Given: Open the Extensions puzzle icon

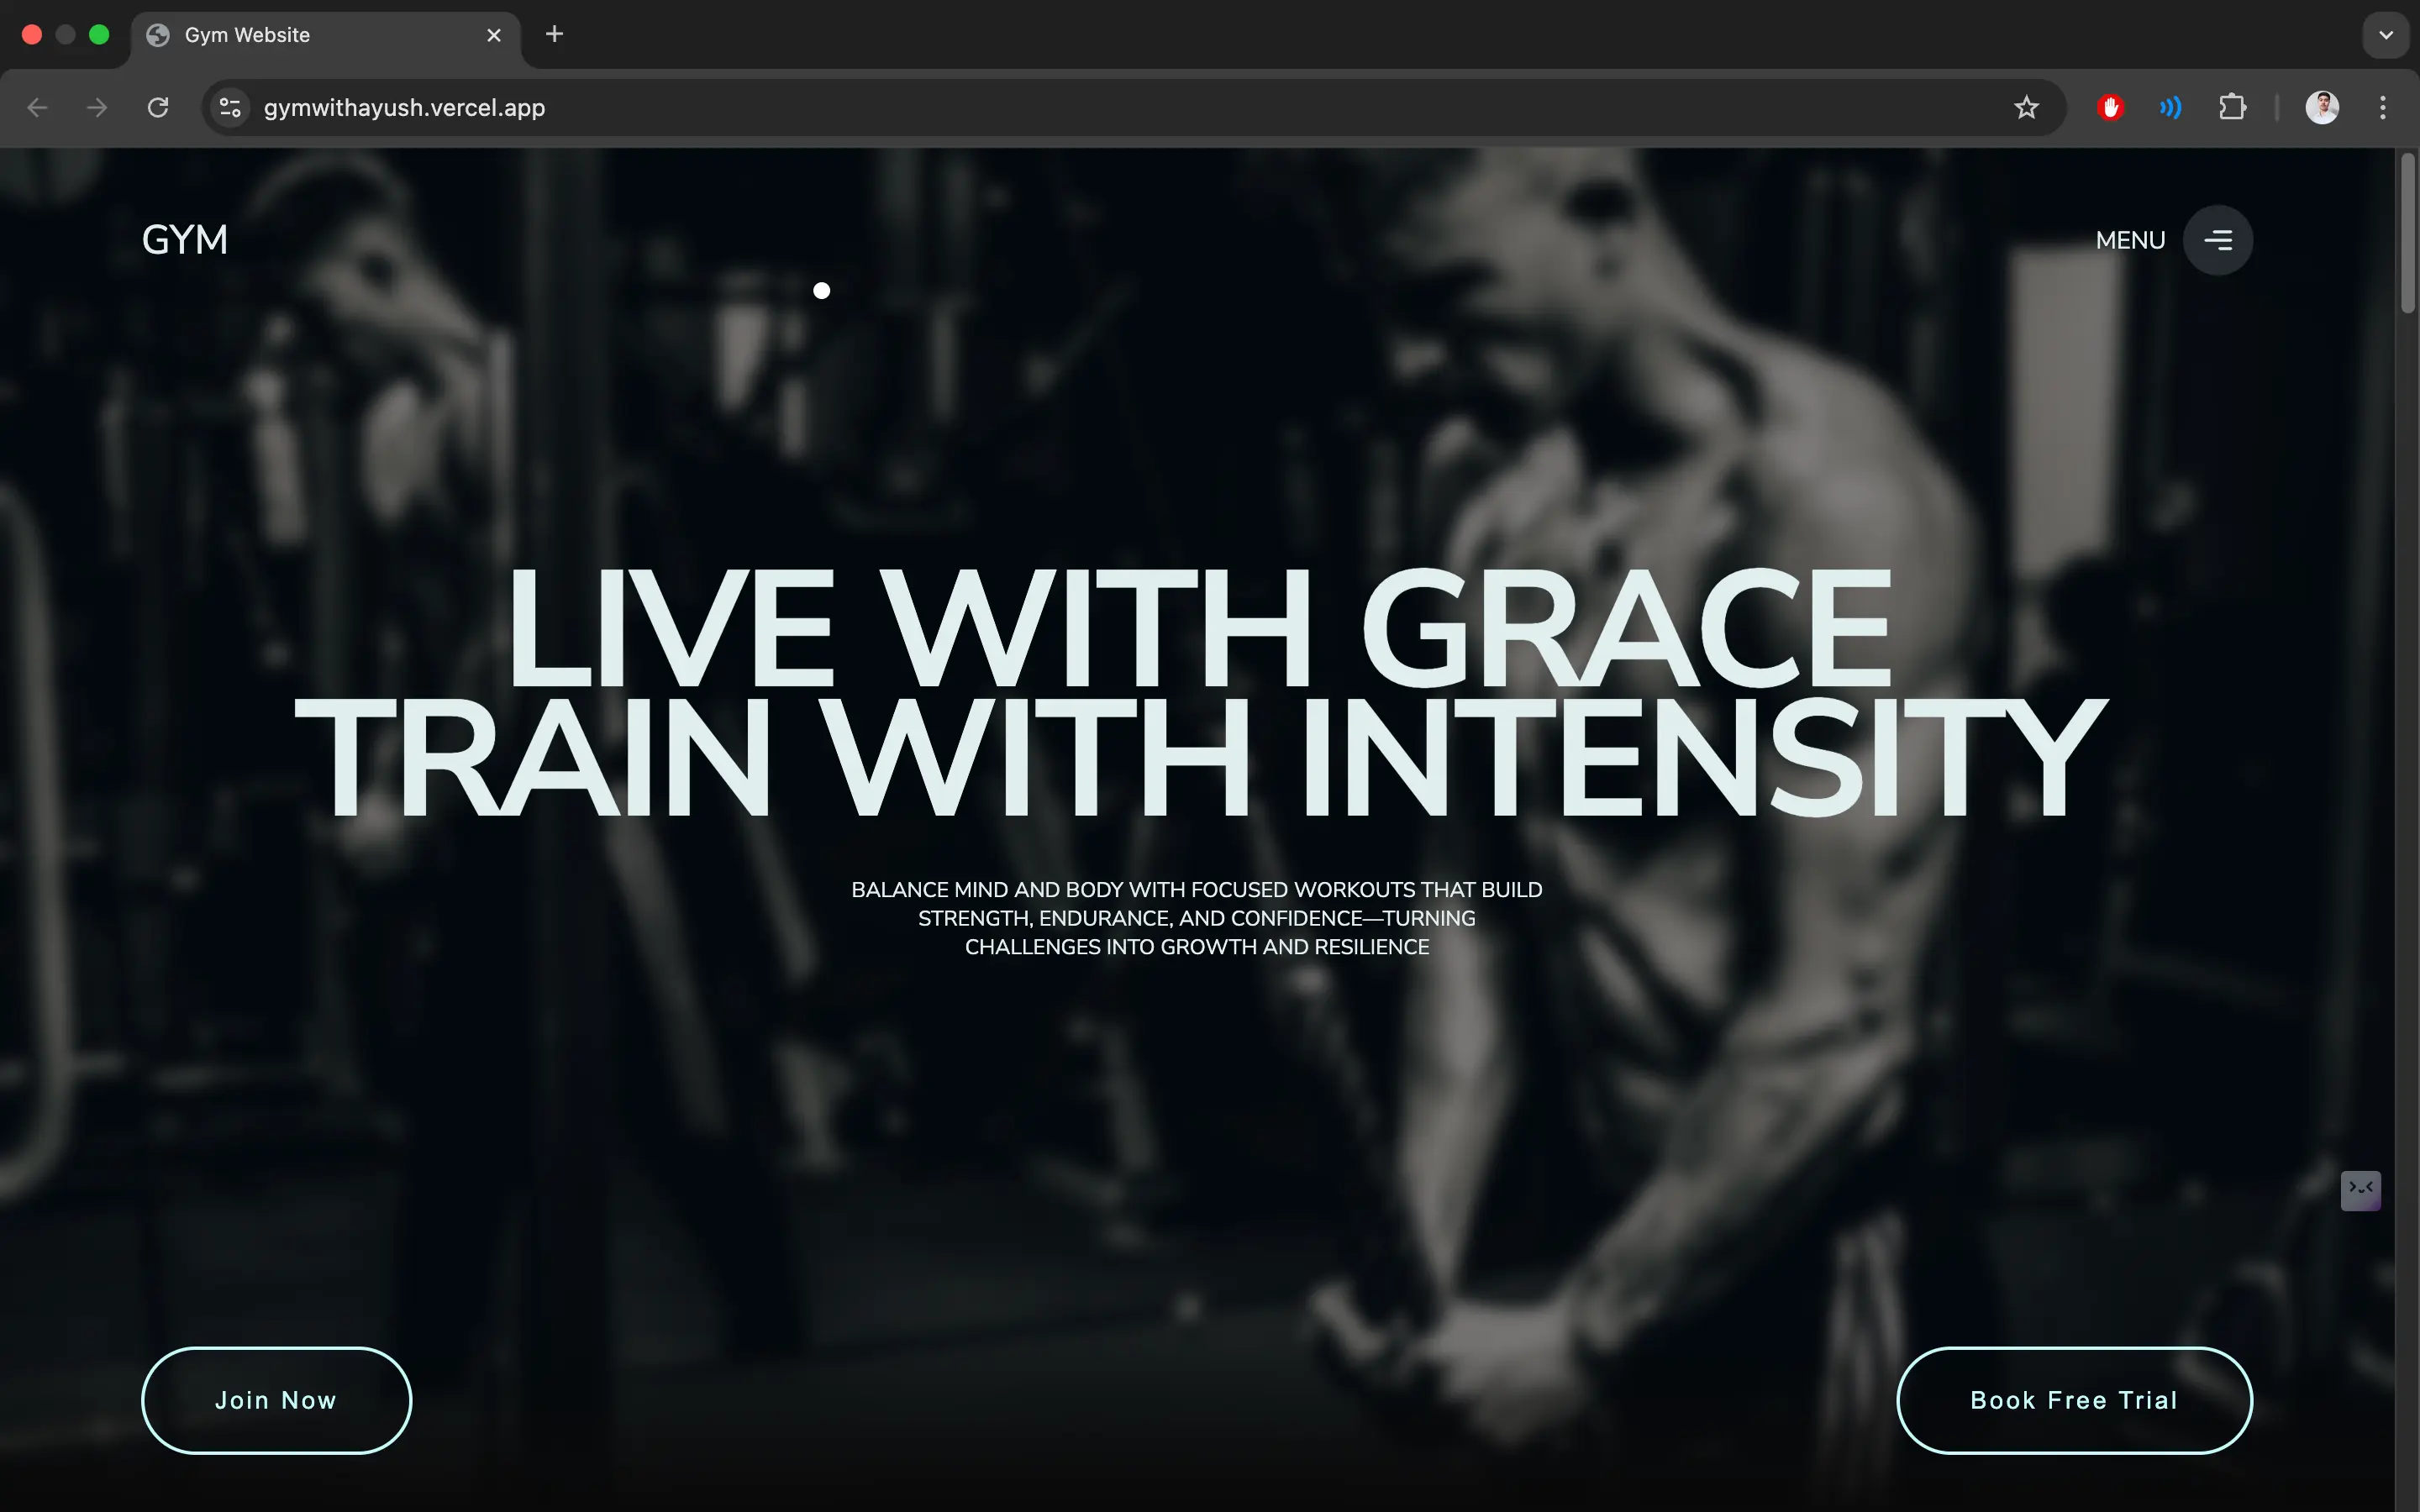Looking at the screenshot, I should click(x=2232, y=108).
